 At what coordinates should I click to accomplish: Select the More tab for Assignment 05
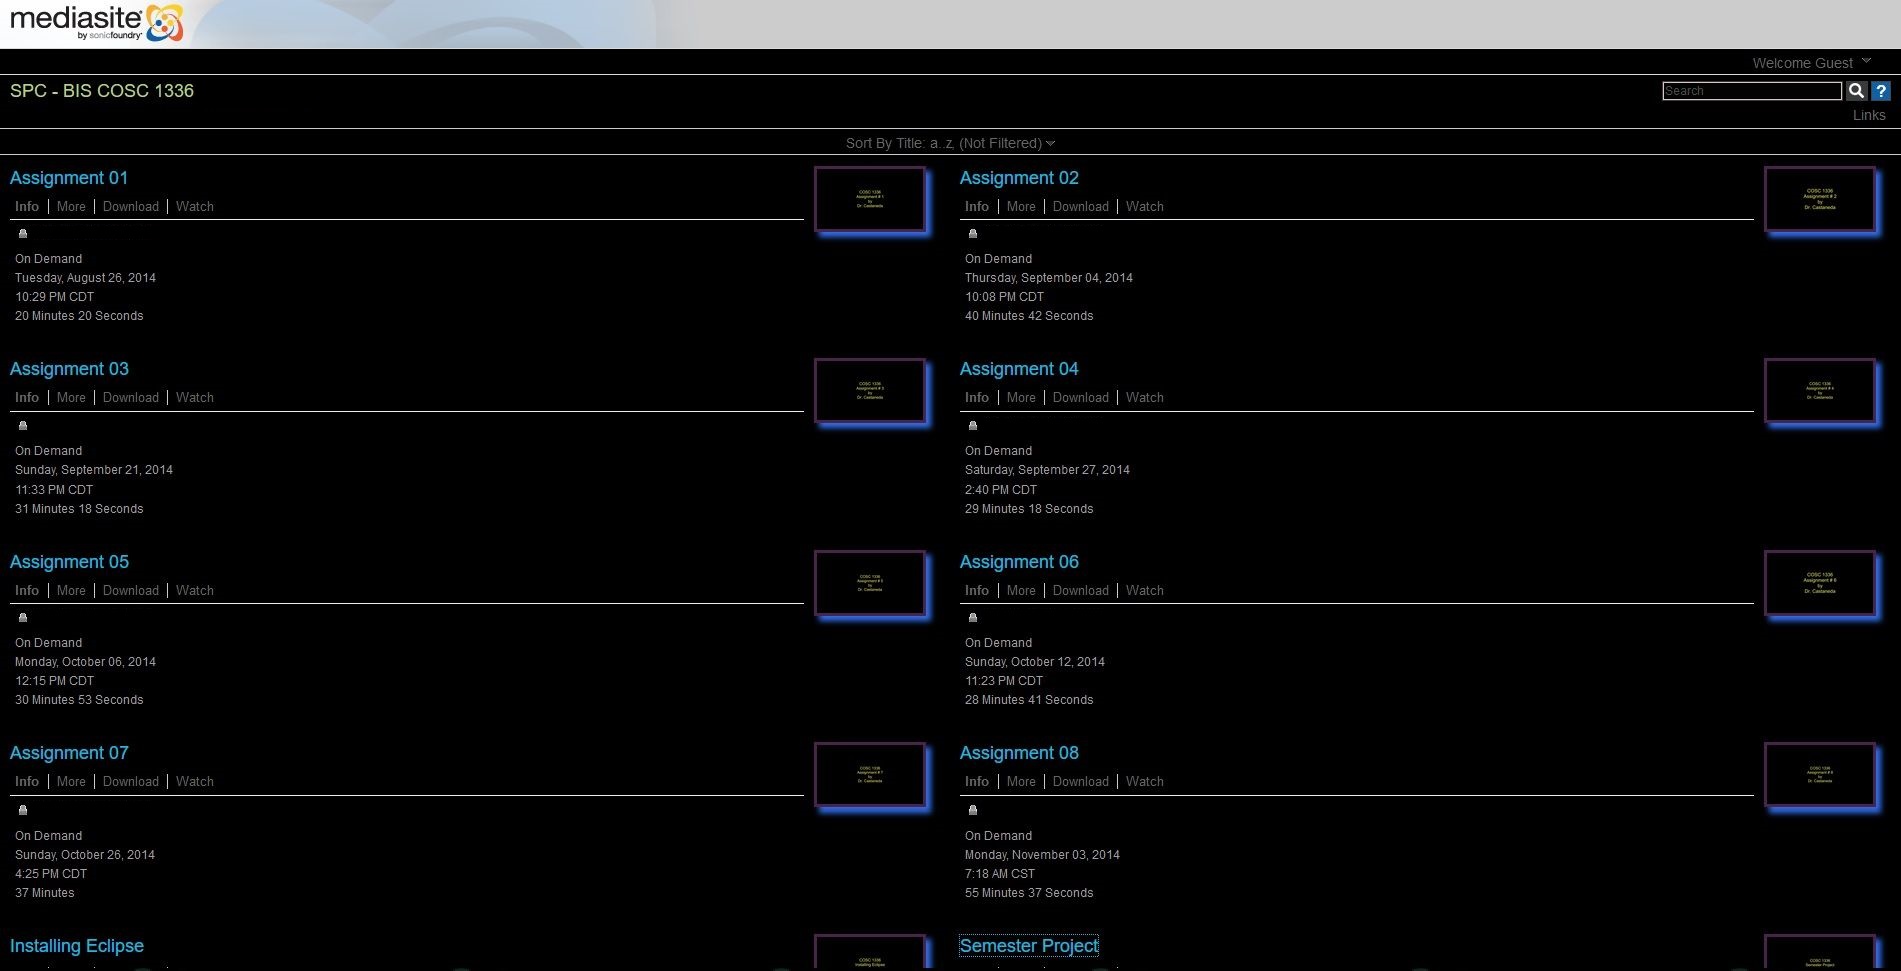tap(71, 590)
